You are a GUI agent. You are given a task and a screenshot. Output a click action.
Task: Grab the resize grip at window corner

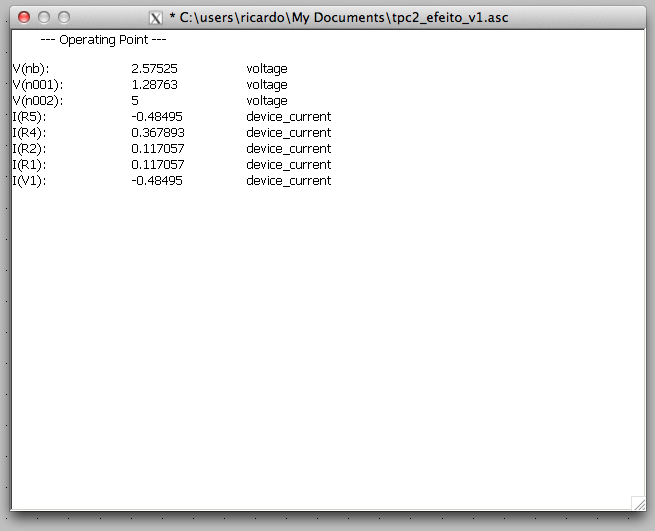coord(637,502)
